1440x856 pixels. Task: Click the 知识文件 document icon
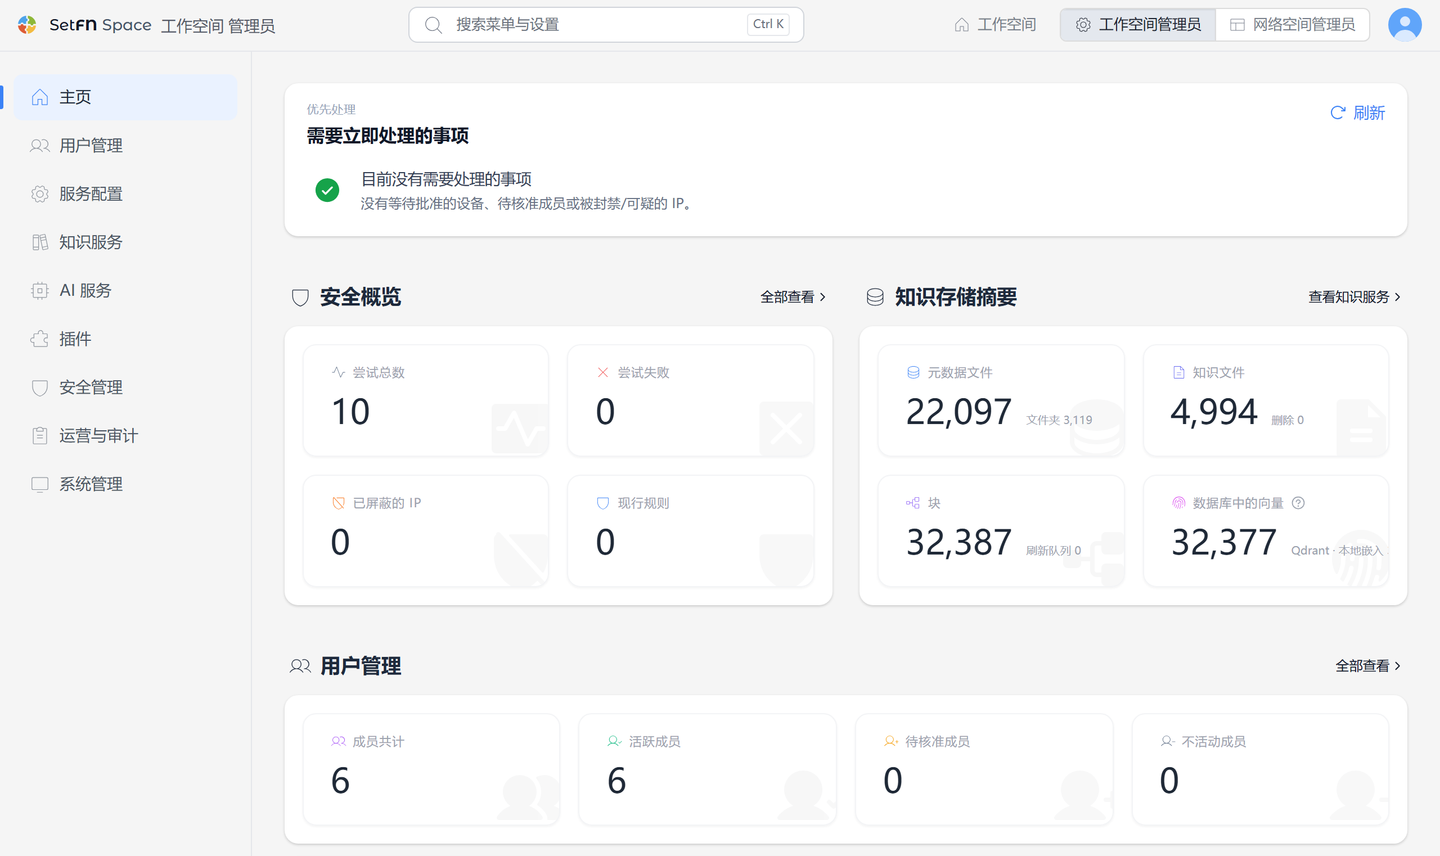(x=1179, y=373)
